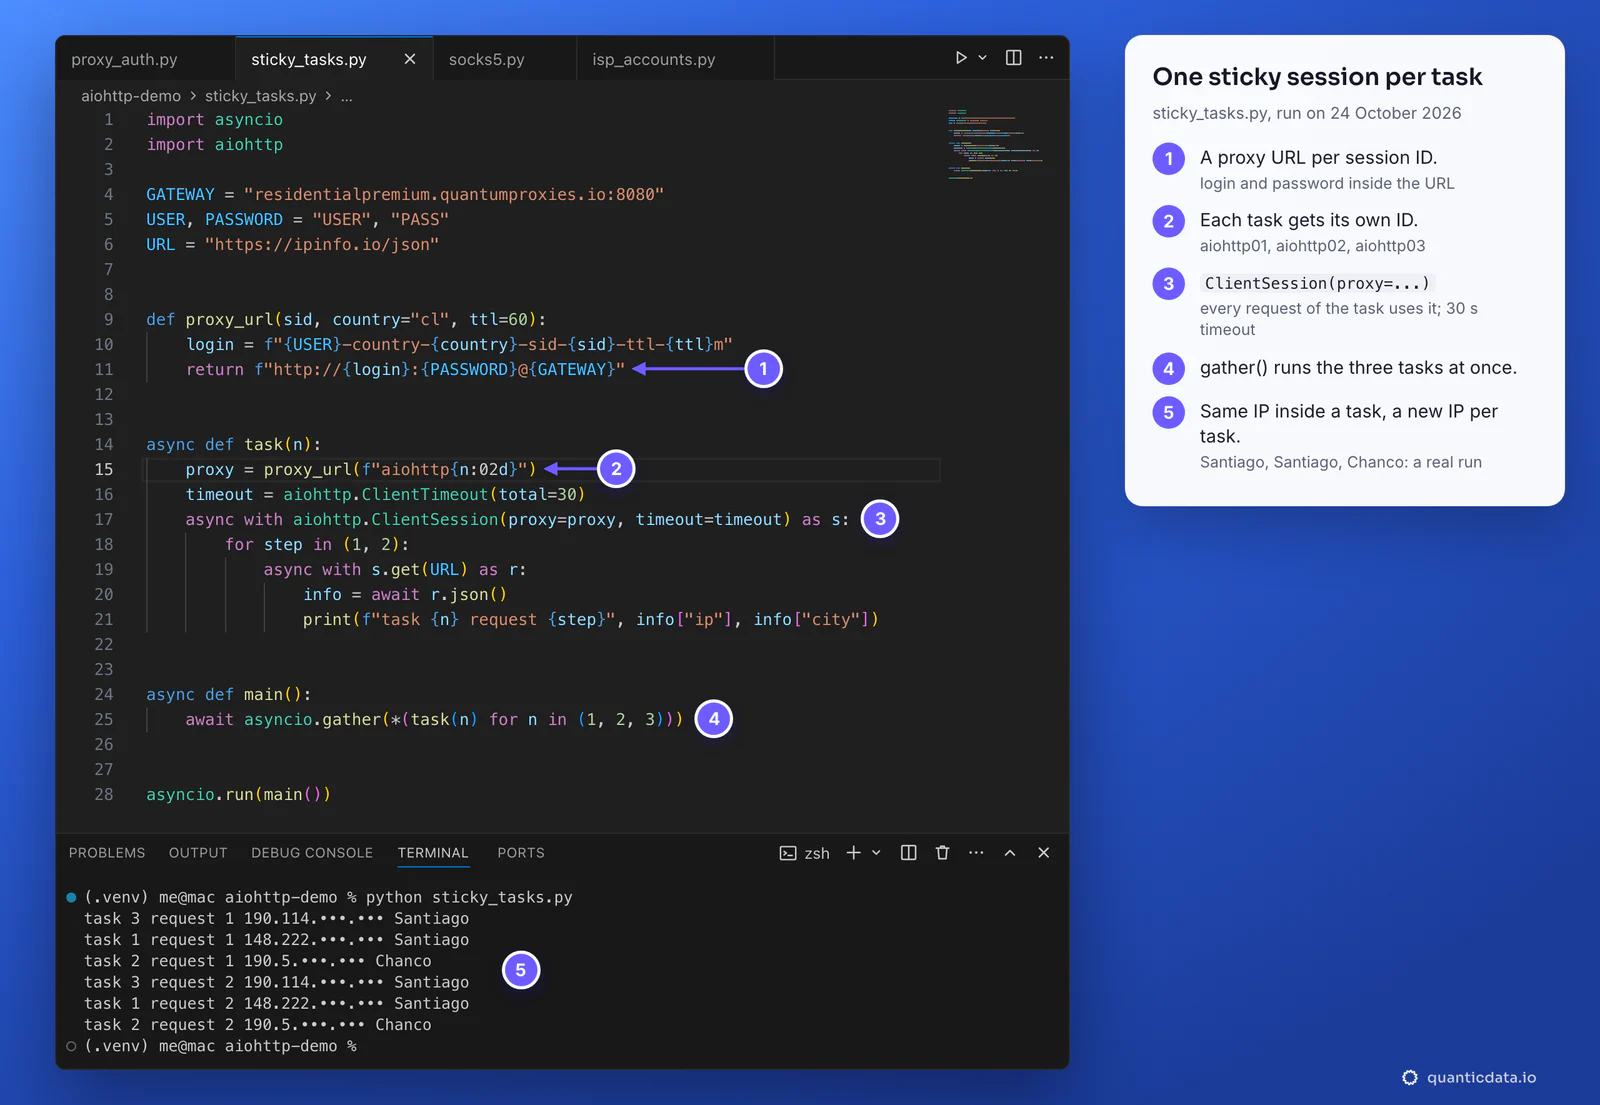Click the 'async def main():' line
1600x1105 pixels.
pos(228,694)
